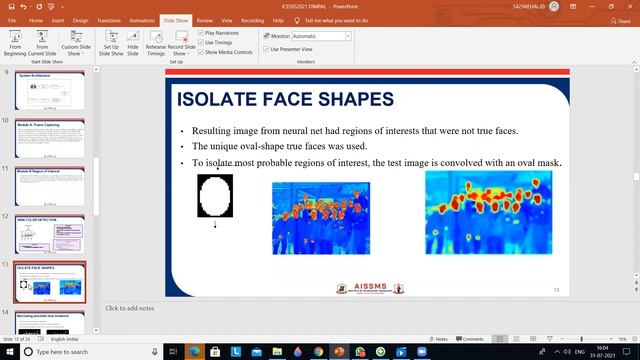The image size is (640, 360).
Task: Switch to the Home tab
Action: click(x=36, y=20)
